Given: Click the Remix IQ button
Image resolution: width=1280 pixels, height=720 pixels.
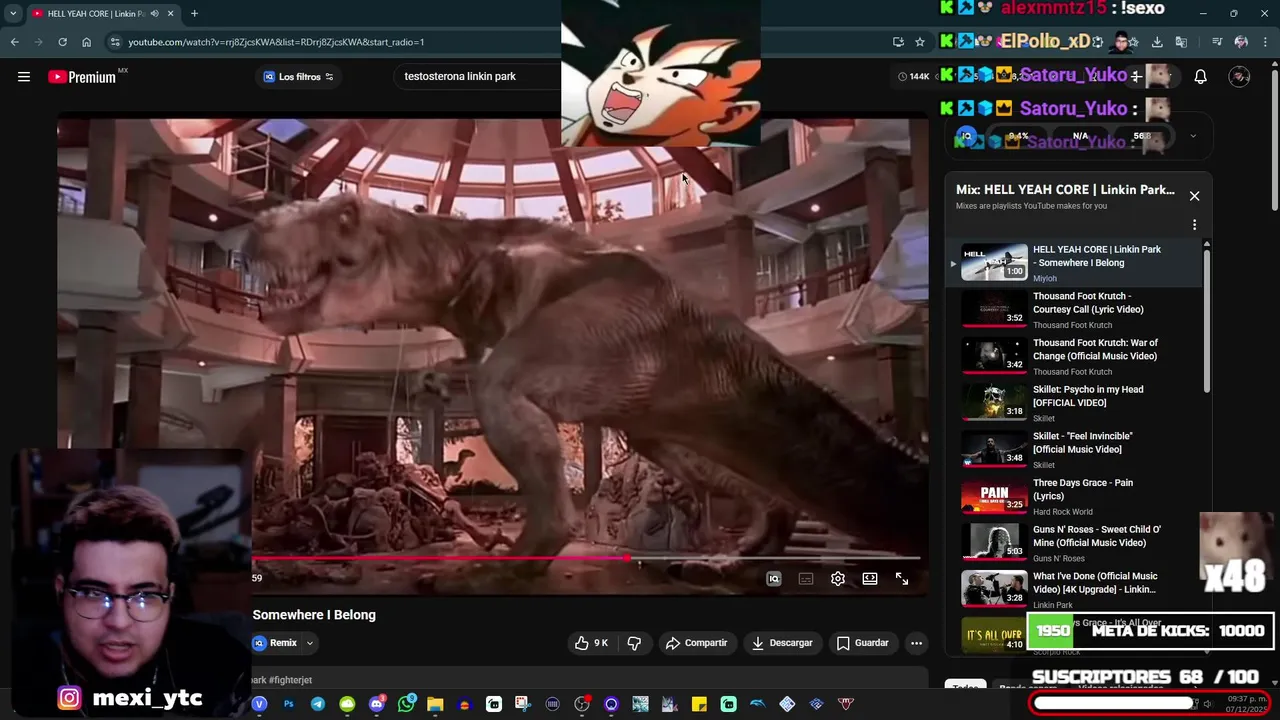Looking at the screenshot, I should 275,643.
